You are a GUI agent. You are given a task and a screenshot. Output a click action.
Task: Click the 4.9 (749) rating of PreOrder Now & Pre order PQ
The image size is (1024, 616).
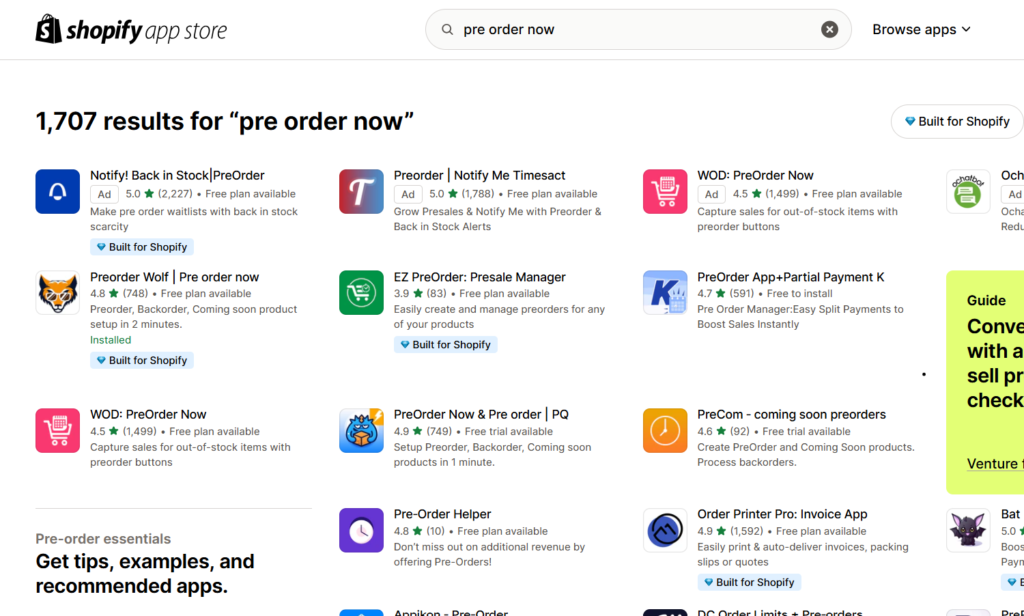click(x=423, y=431)
